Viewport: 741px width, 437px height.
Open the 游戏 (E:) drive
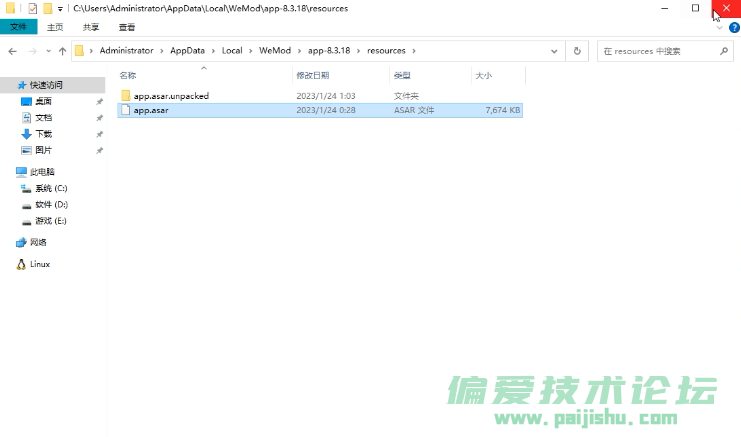coord(51,221)
